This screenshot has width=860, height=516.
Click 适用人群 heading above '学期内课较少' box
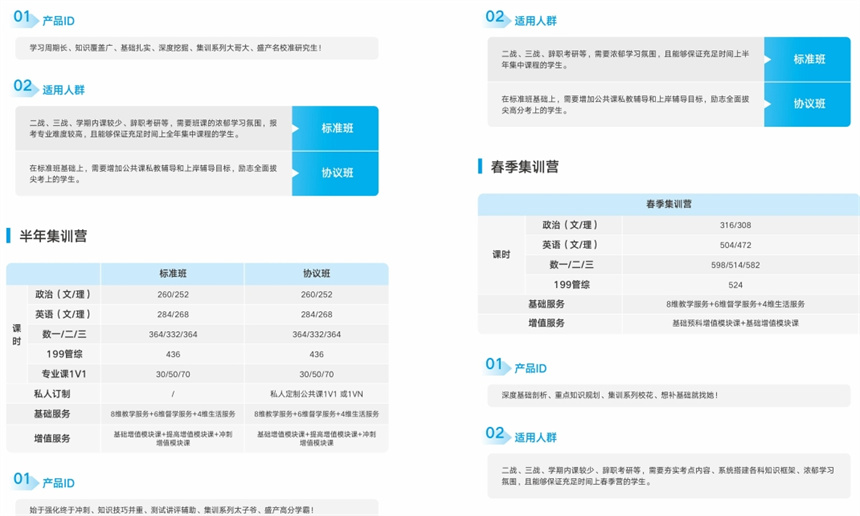point(64,90)
